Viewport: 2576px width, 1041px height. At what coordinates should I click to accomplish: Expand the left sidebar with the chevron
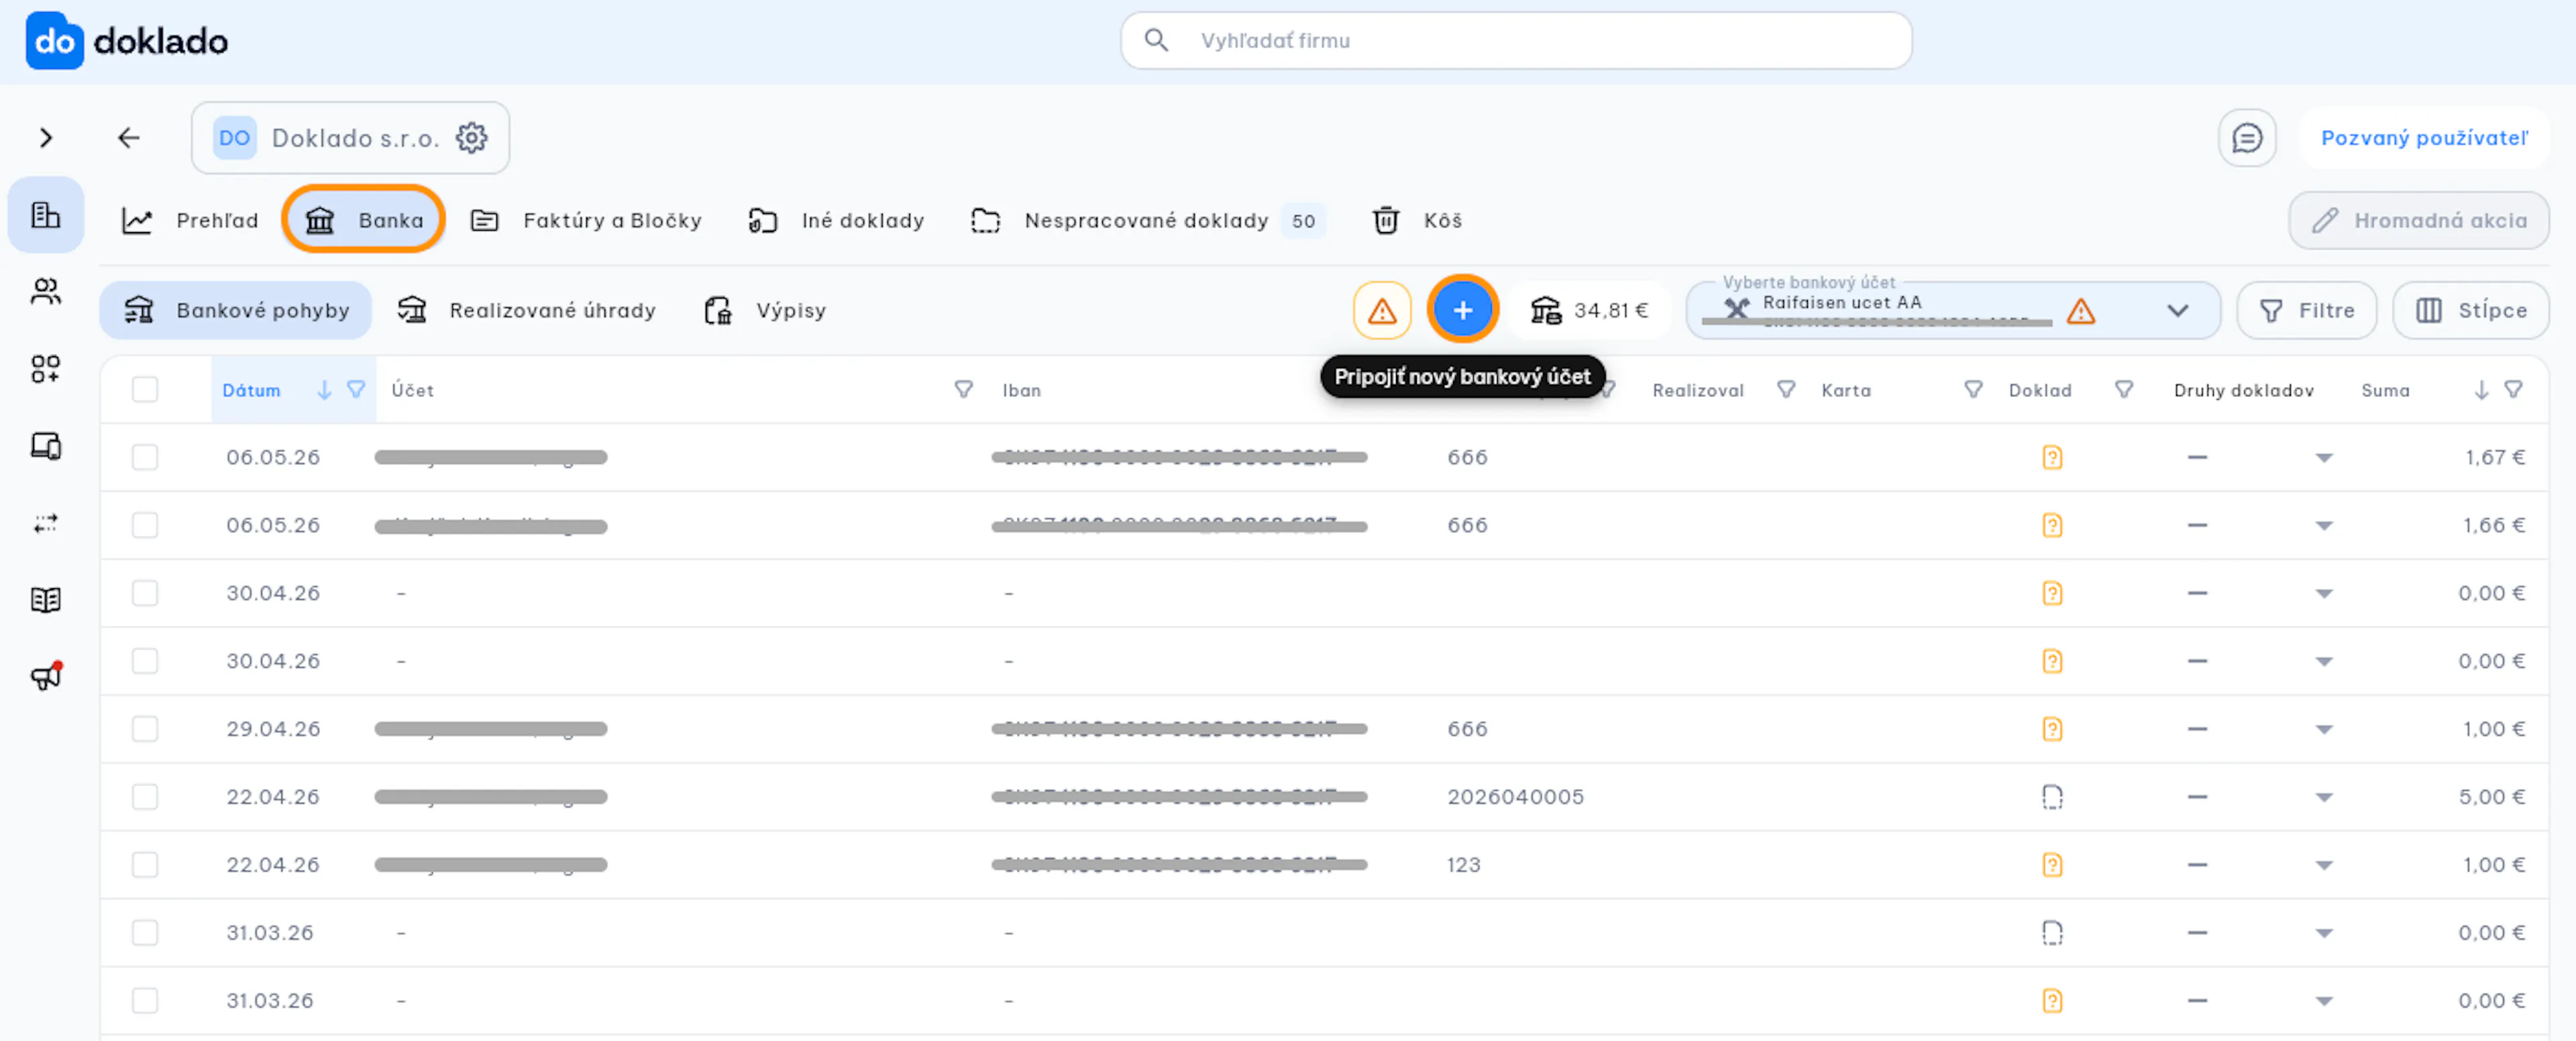tap(45, 138)
